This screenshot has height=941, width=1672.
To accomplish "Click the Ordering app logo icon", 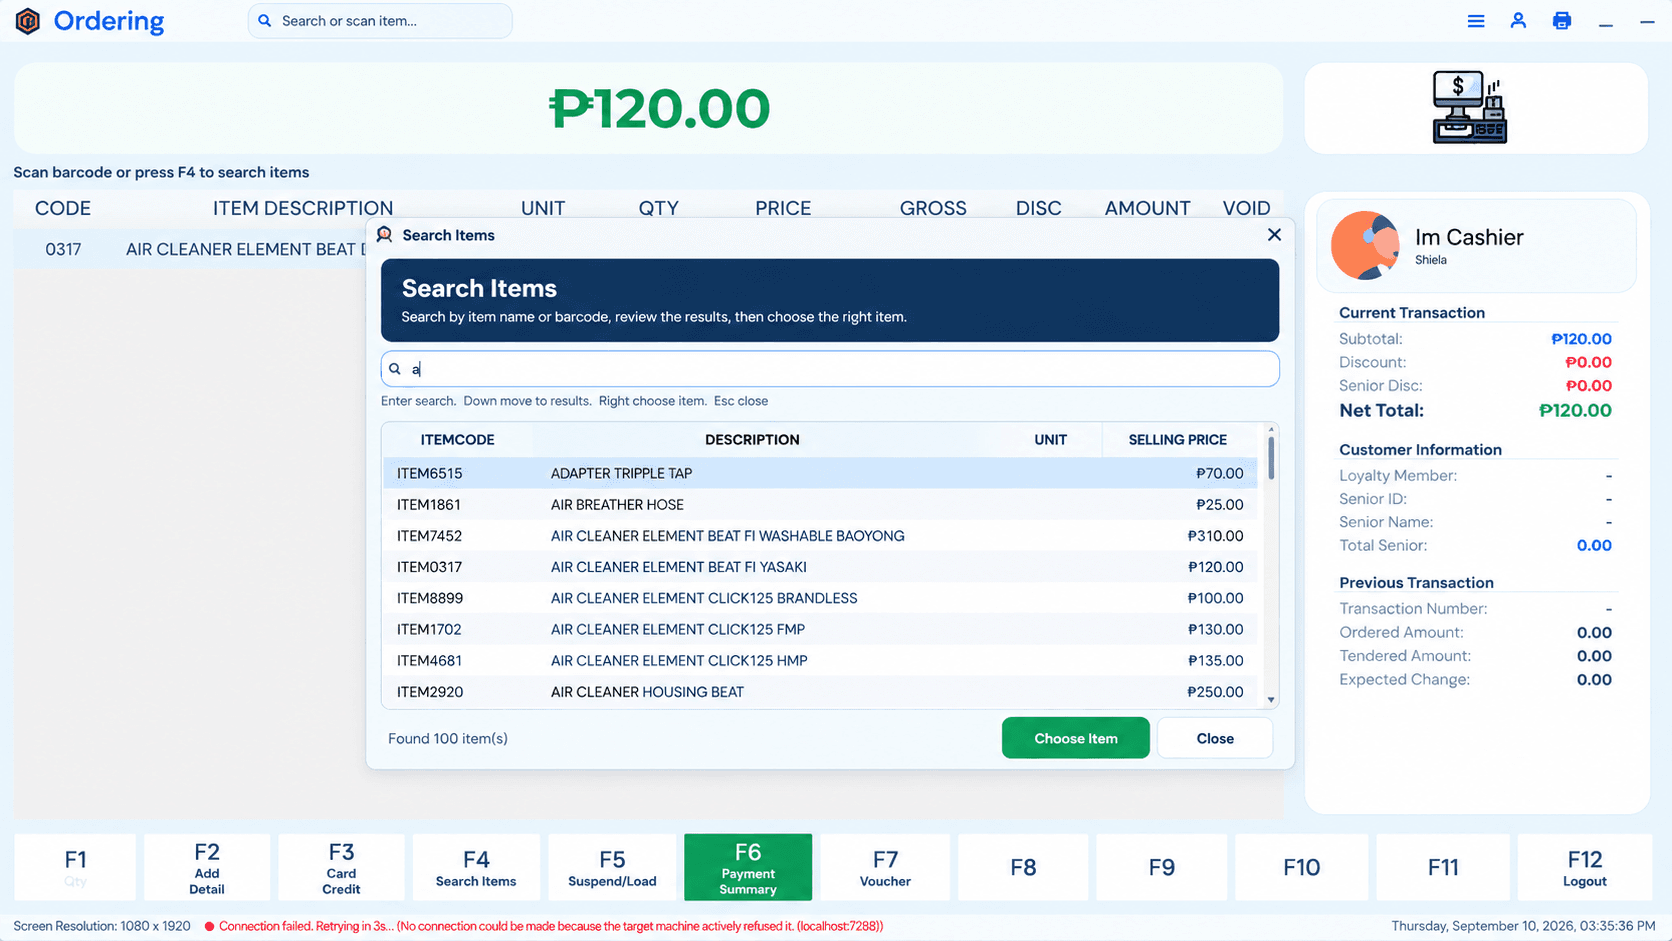I will [x=28, y=21].
